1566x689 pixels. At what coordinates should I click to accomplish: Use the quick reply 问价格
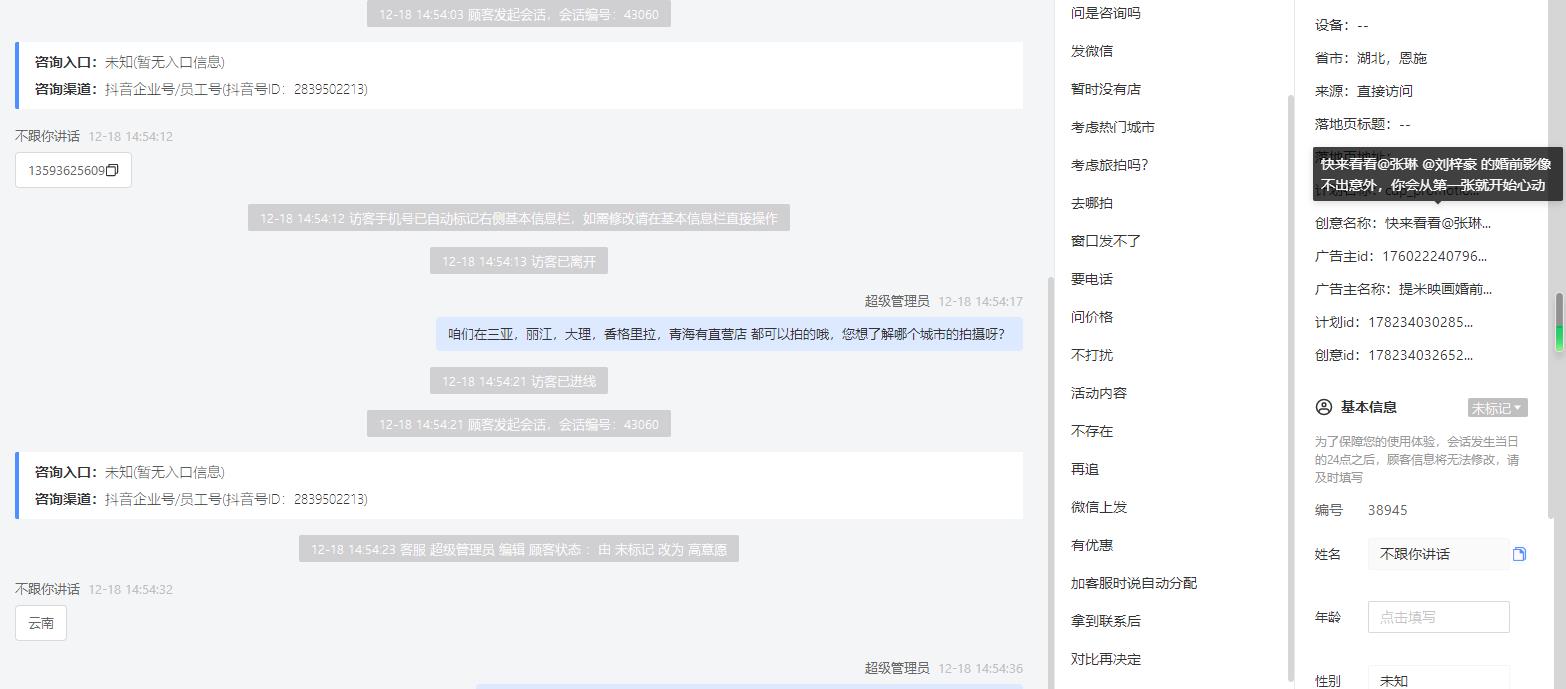click(1092, 317)
